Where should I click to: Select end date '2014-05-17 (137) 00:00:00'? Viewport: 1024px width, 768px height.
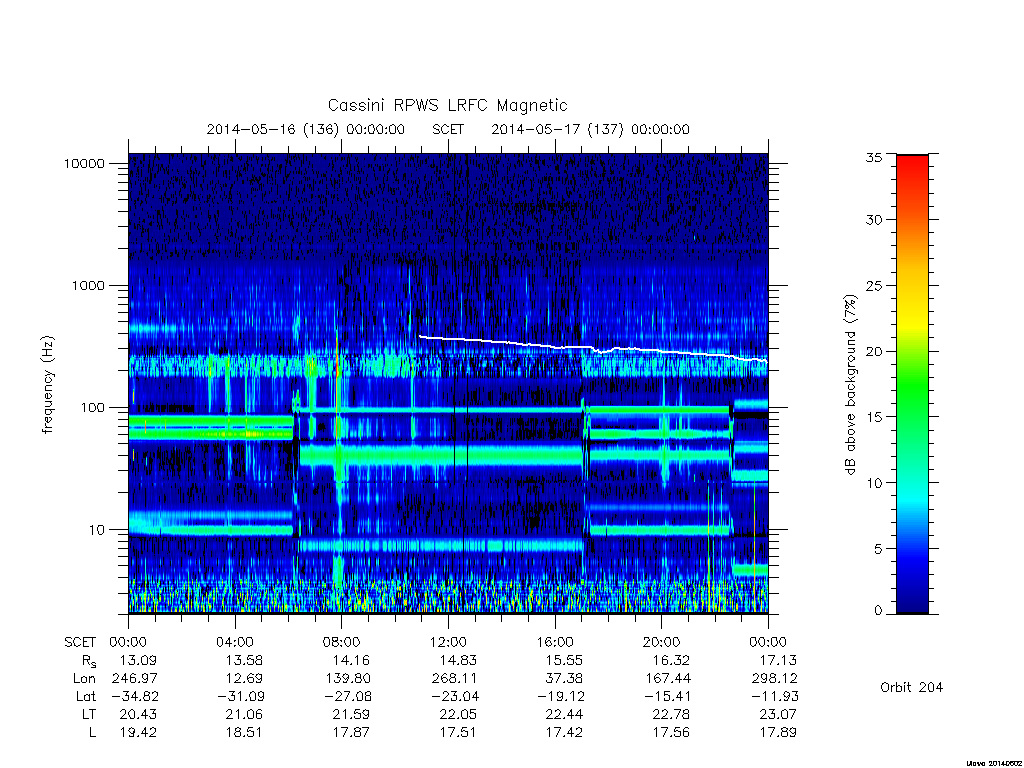coord(590,129)
